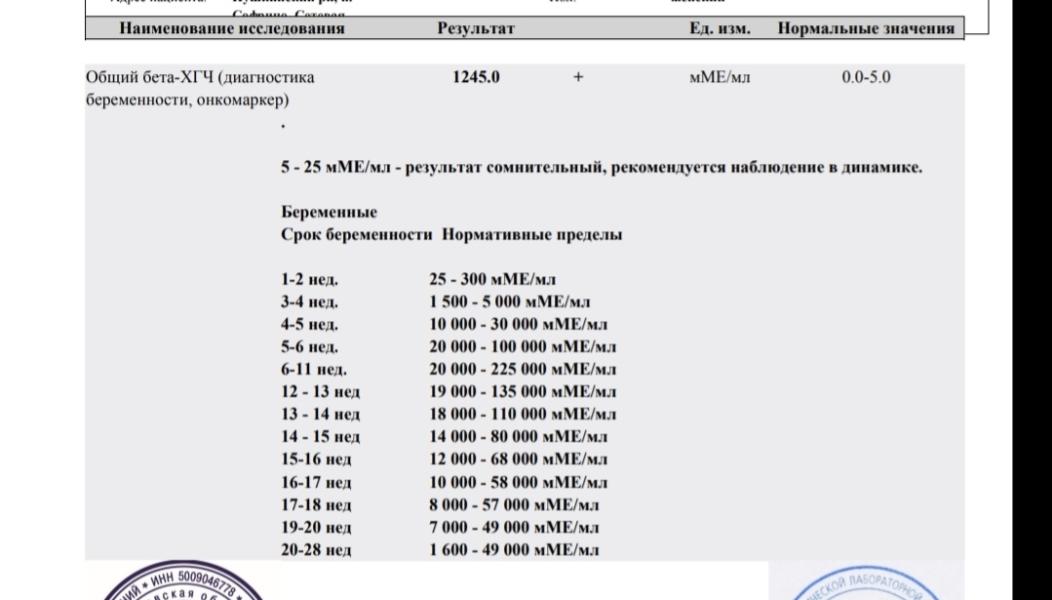The width and height of the screenshot is (1052, 600).
Task: Select the normal range 0.0-5.0
Action: coord(866,77)
